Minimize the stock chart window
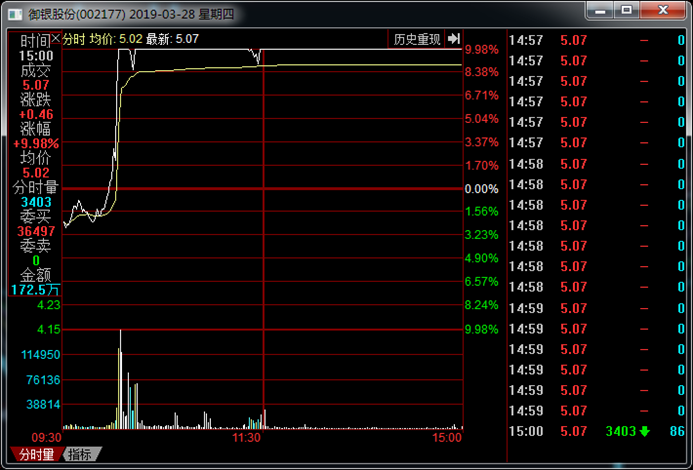This screenshot has width=693, height=470. coord(599,10)
